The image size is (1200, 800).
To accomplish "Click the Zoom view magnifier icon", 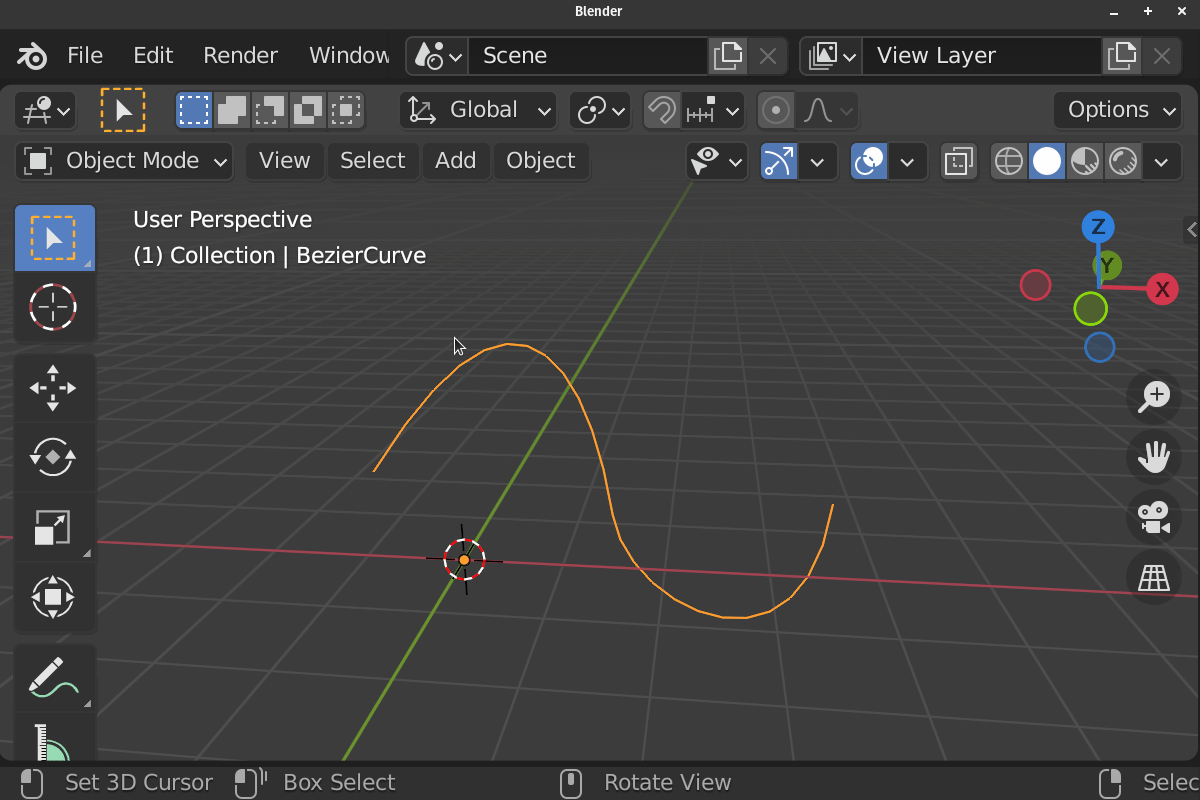I will click(1154, 396).
